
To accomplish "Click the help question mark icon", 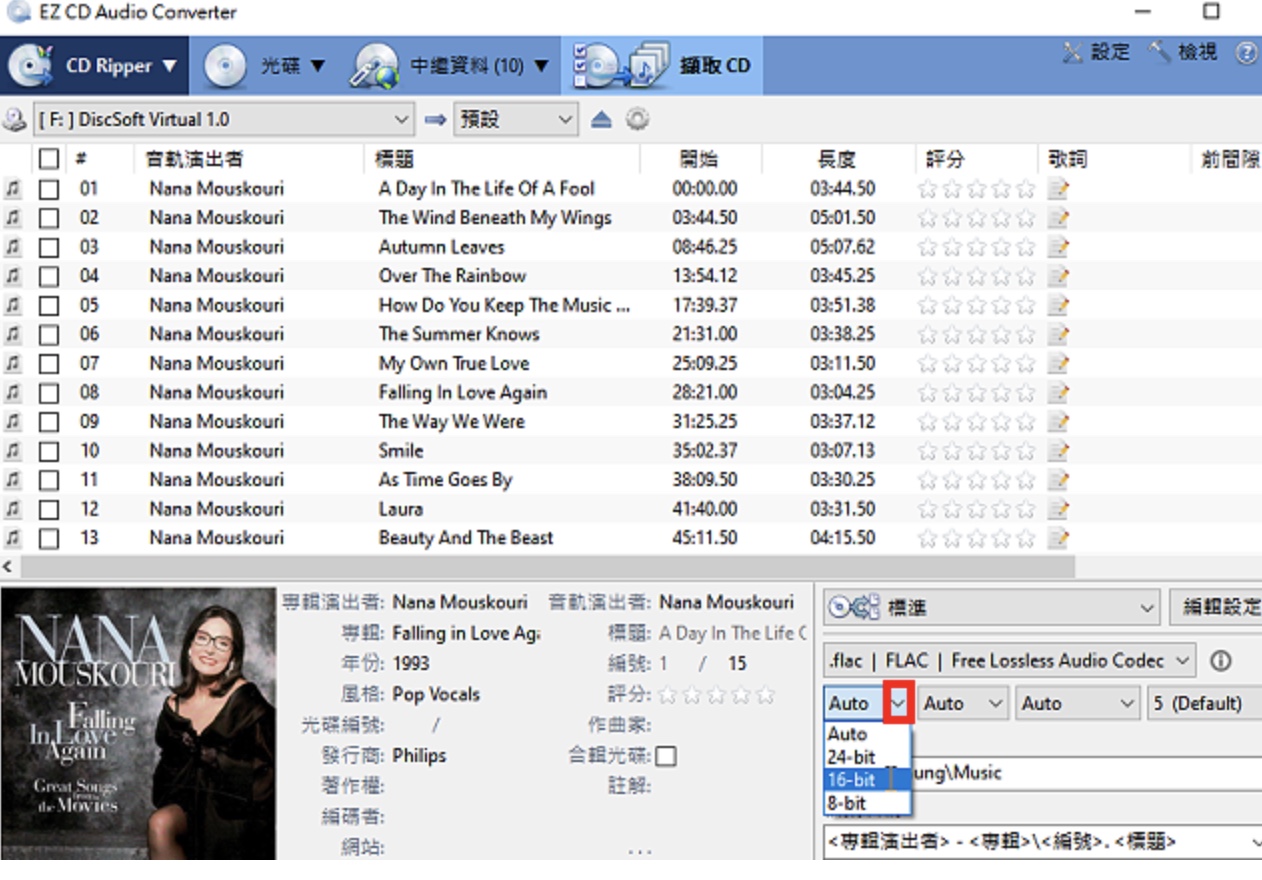I will 1246,53.
